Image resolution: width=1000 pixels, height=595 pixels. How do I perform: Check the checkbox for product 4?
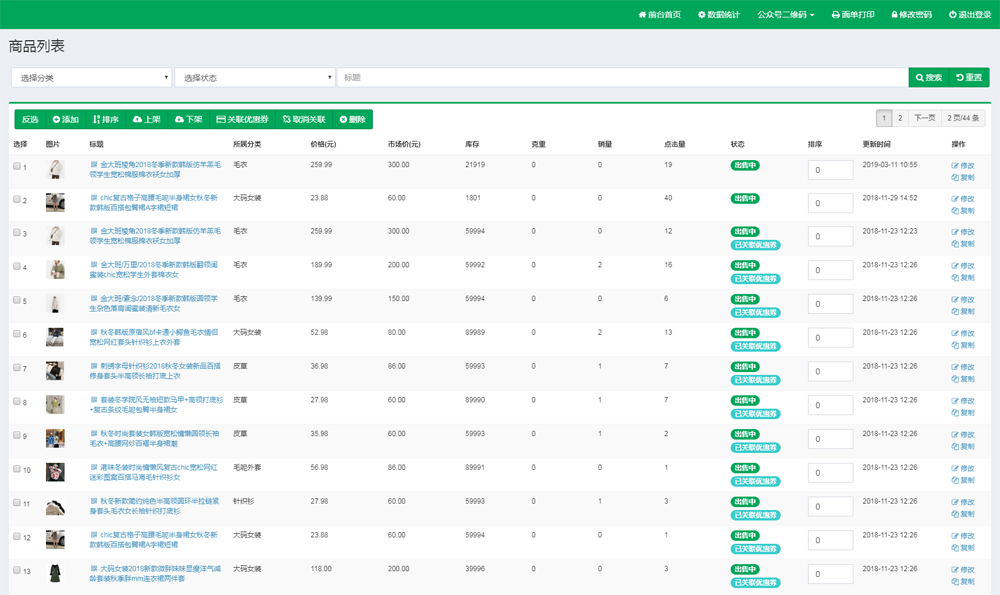click(x=17, y=266)
